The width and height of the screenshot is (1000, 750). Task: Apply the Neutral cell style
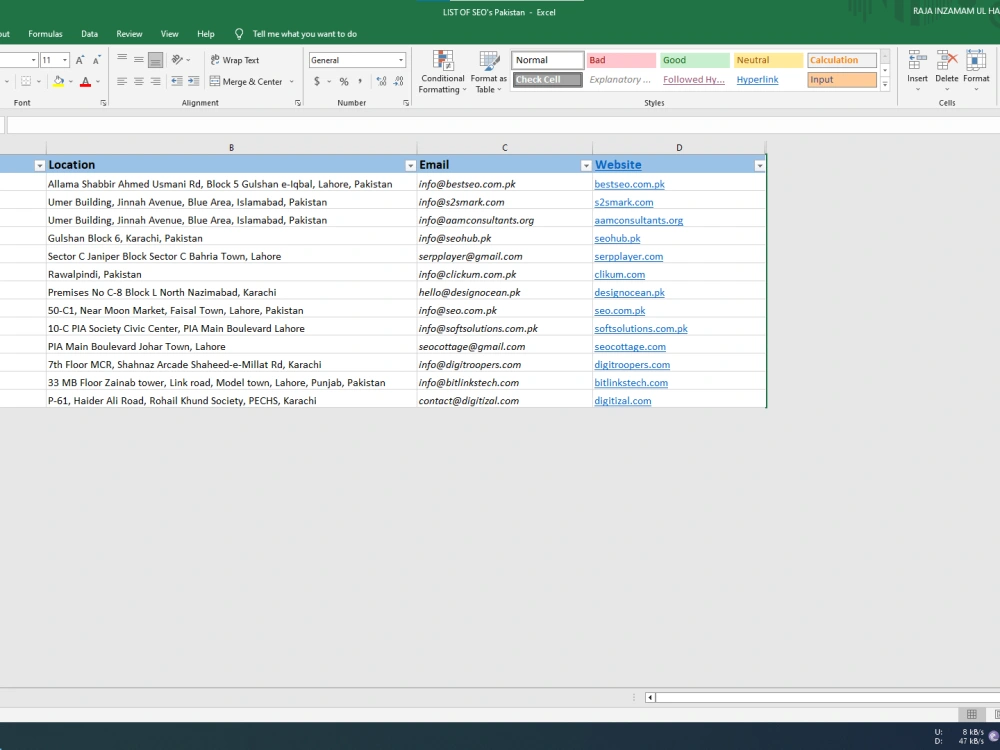[768, 60]
